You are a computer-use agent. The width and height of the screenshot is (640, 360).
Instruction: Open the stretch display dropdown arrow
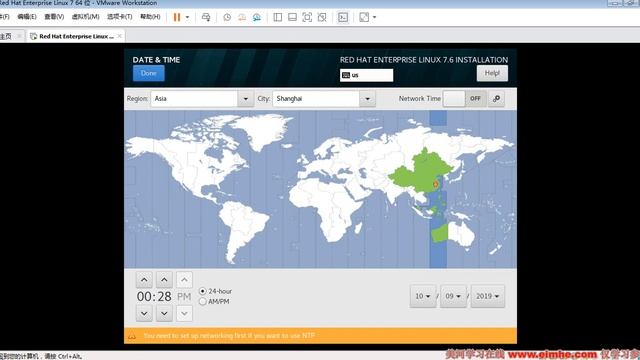point(374,17)
